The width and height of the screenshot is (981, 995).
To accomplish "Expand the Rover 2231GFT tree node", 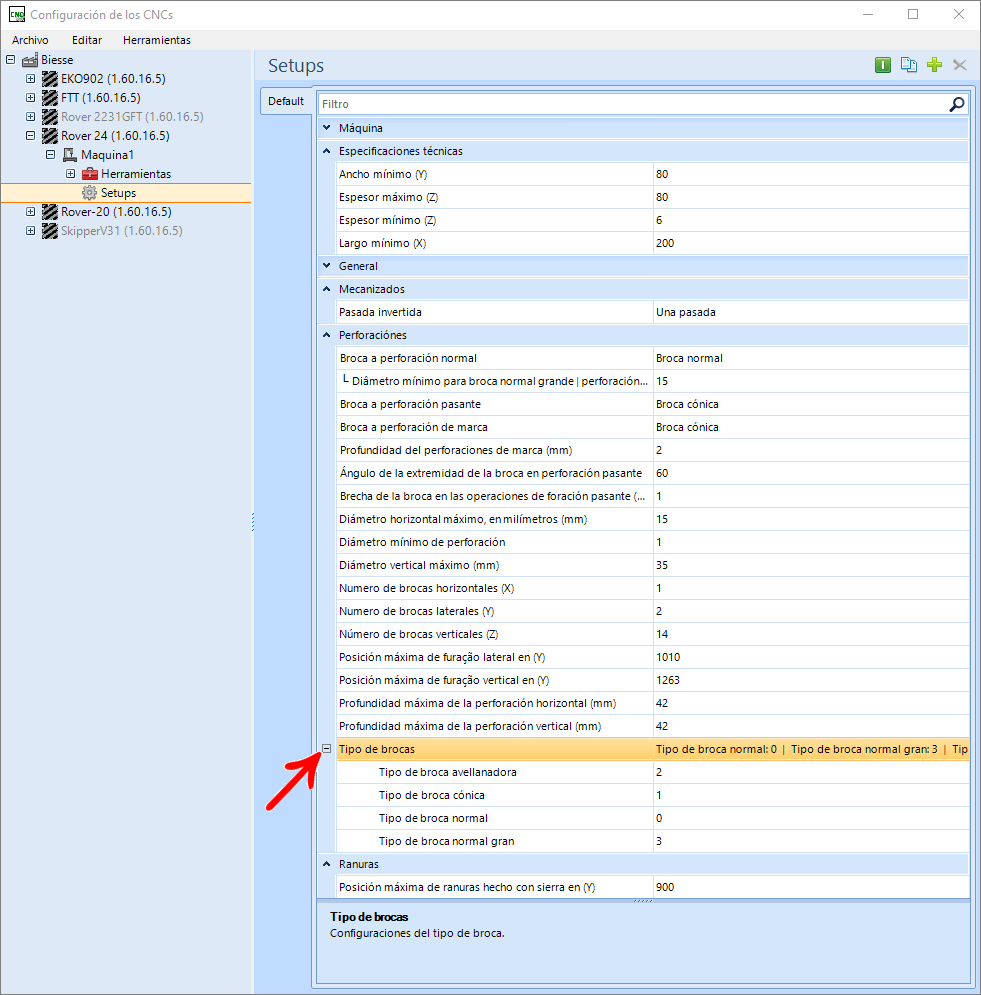I will (30, 117).
